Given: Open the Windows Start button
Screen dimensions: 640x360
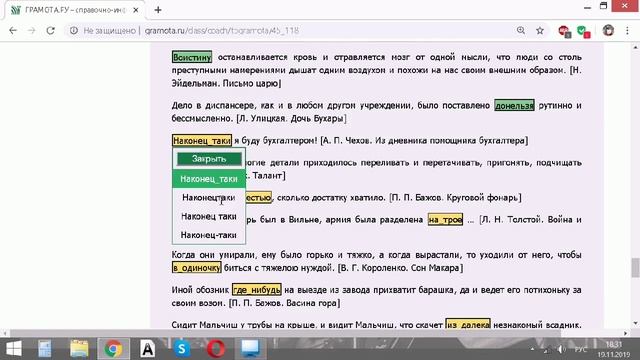Looking at the screenshot, I should [x=13, y=349].
